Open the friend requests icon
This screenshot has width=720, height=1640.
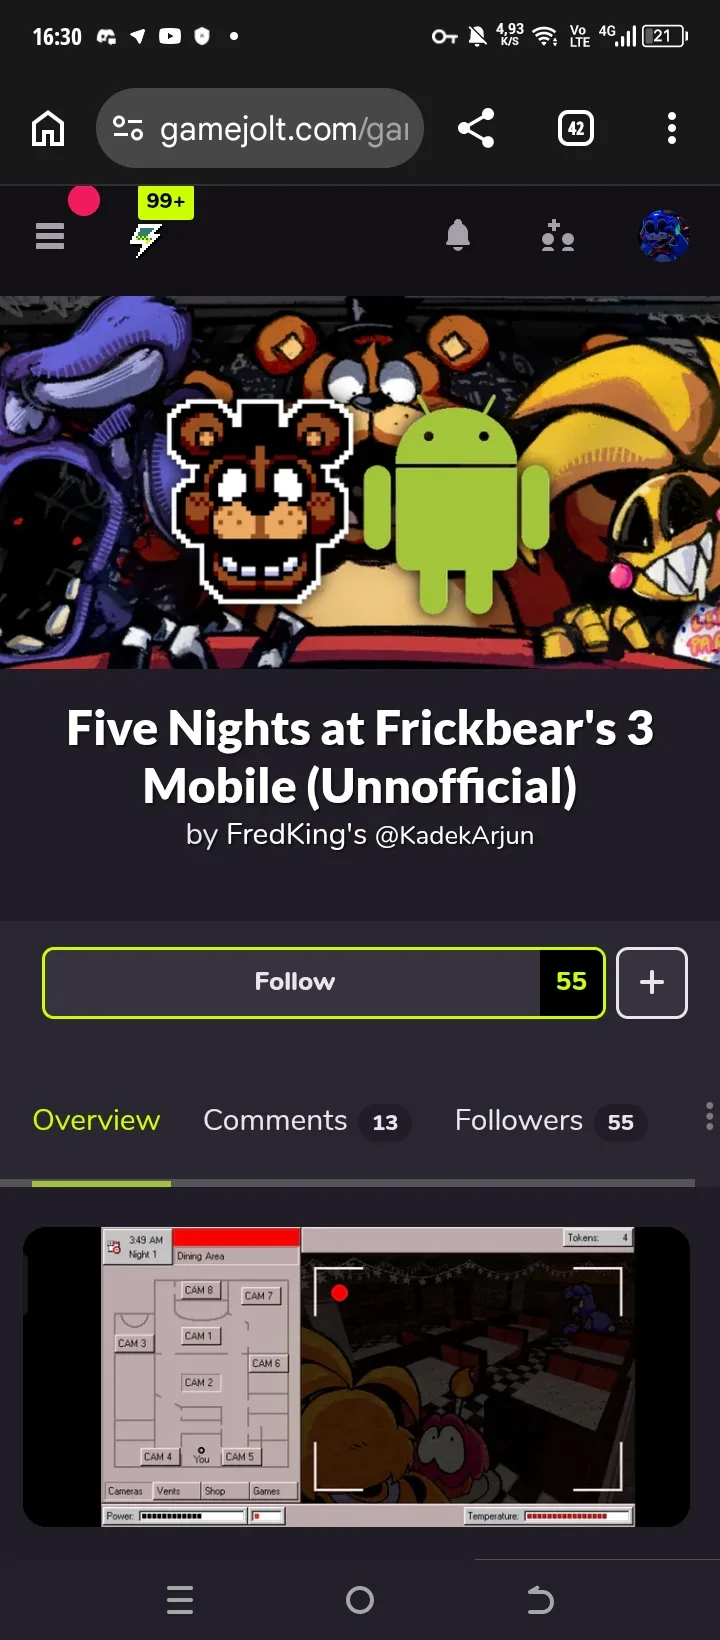(x=557, y=236)
